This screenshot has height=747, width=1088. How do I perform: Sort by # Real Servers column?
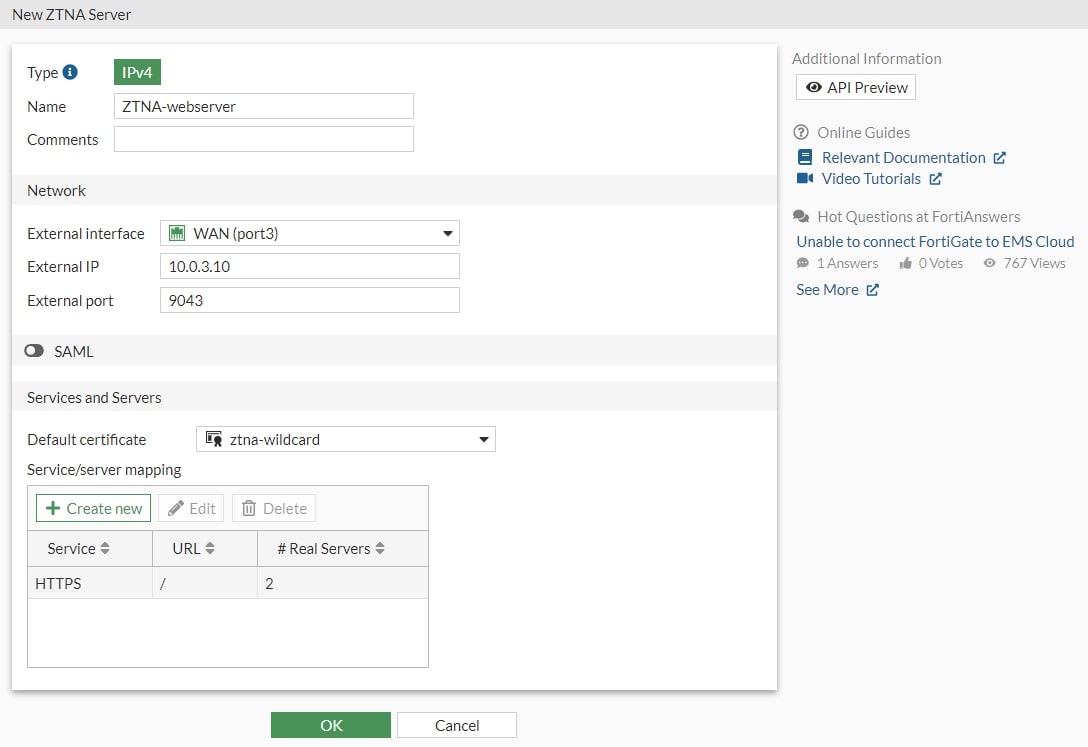[x=331, y=549]
